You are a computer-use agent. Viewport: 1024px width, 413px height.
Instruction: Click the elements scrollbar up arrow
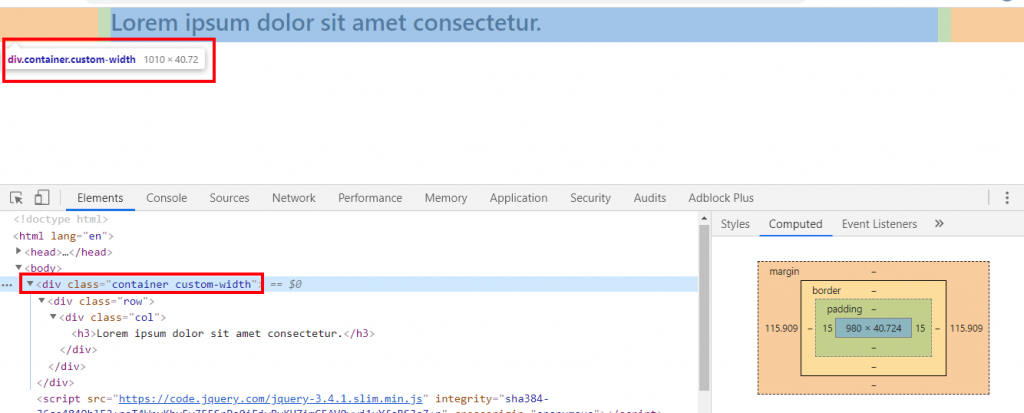tap(704, 218)
